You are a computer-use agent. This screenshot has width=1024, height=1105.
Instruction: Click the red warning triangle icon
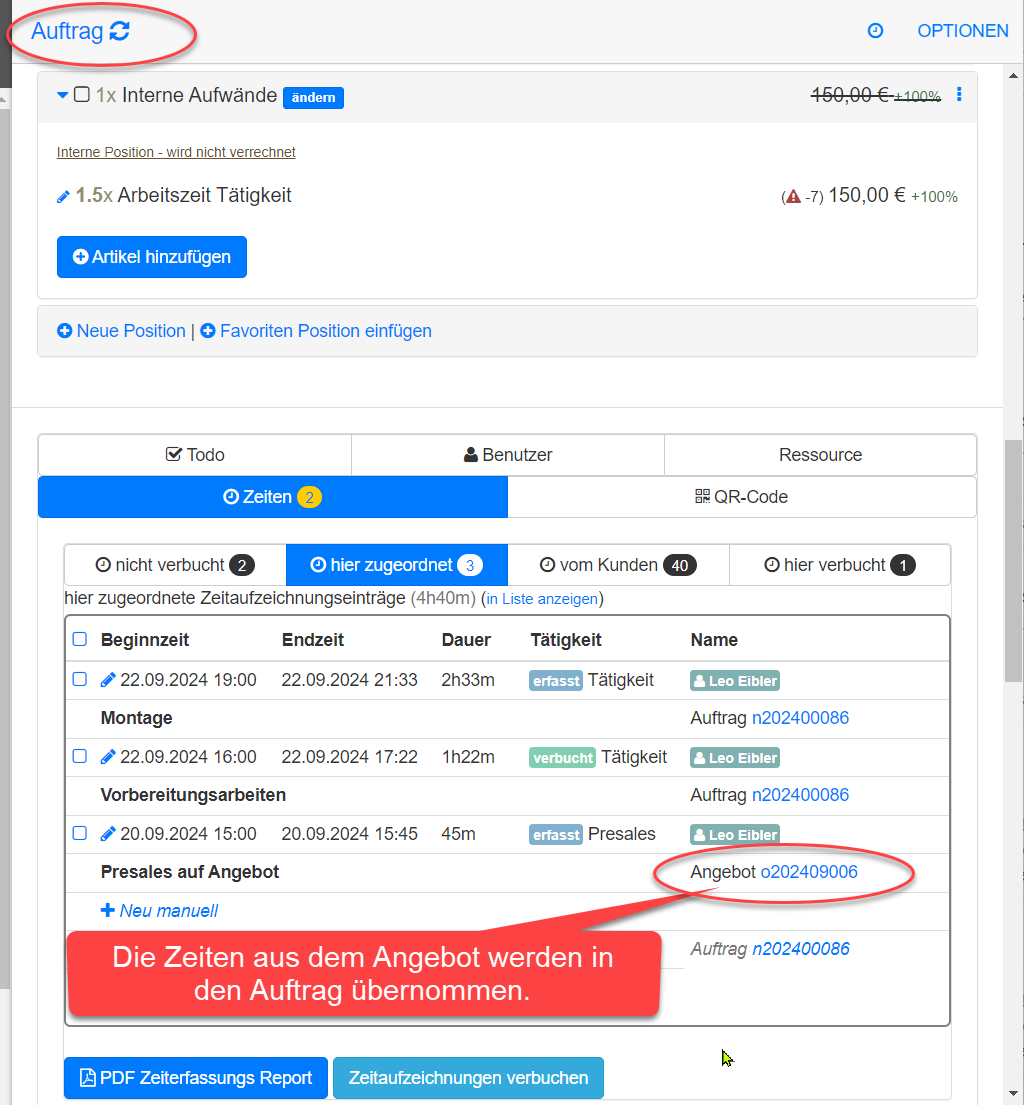(x=794, y=197)
